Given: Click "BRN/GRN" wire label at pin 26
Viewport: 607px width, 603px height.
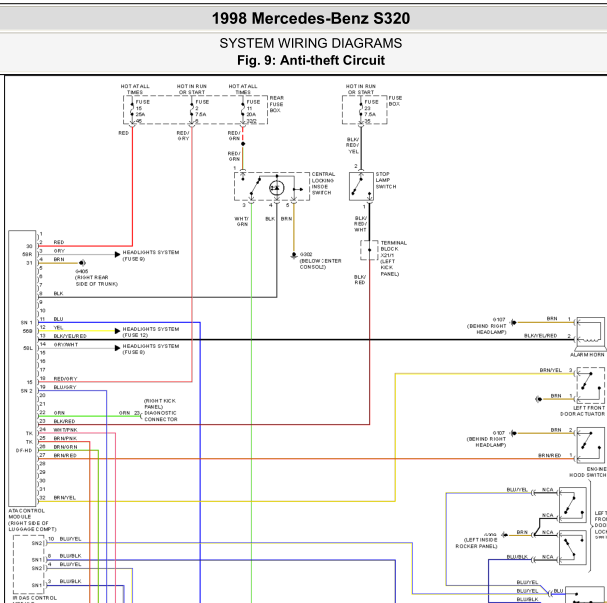Looking at the screenshot, I should [65, 447].
